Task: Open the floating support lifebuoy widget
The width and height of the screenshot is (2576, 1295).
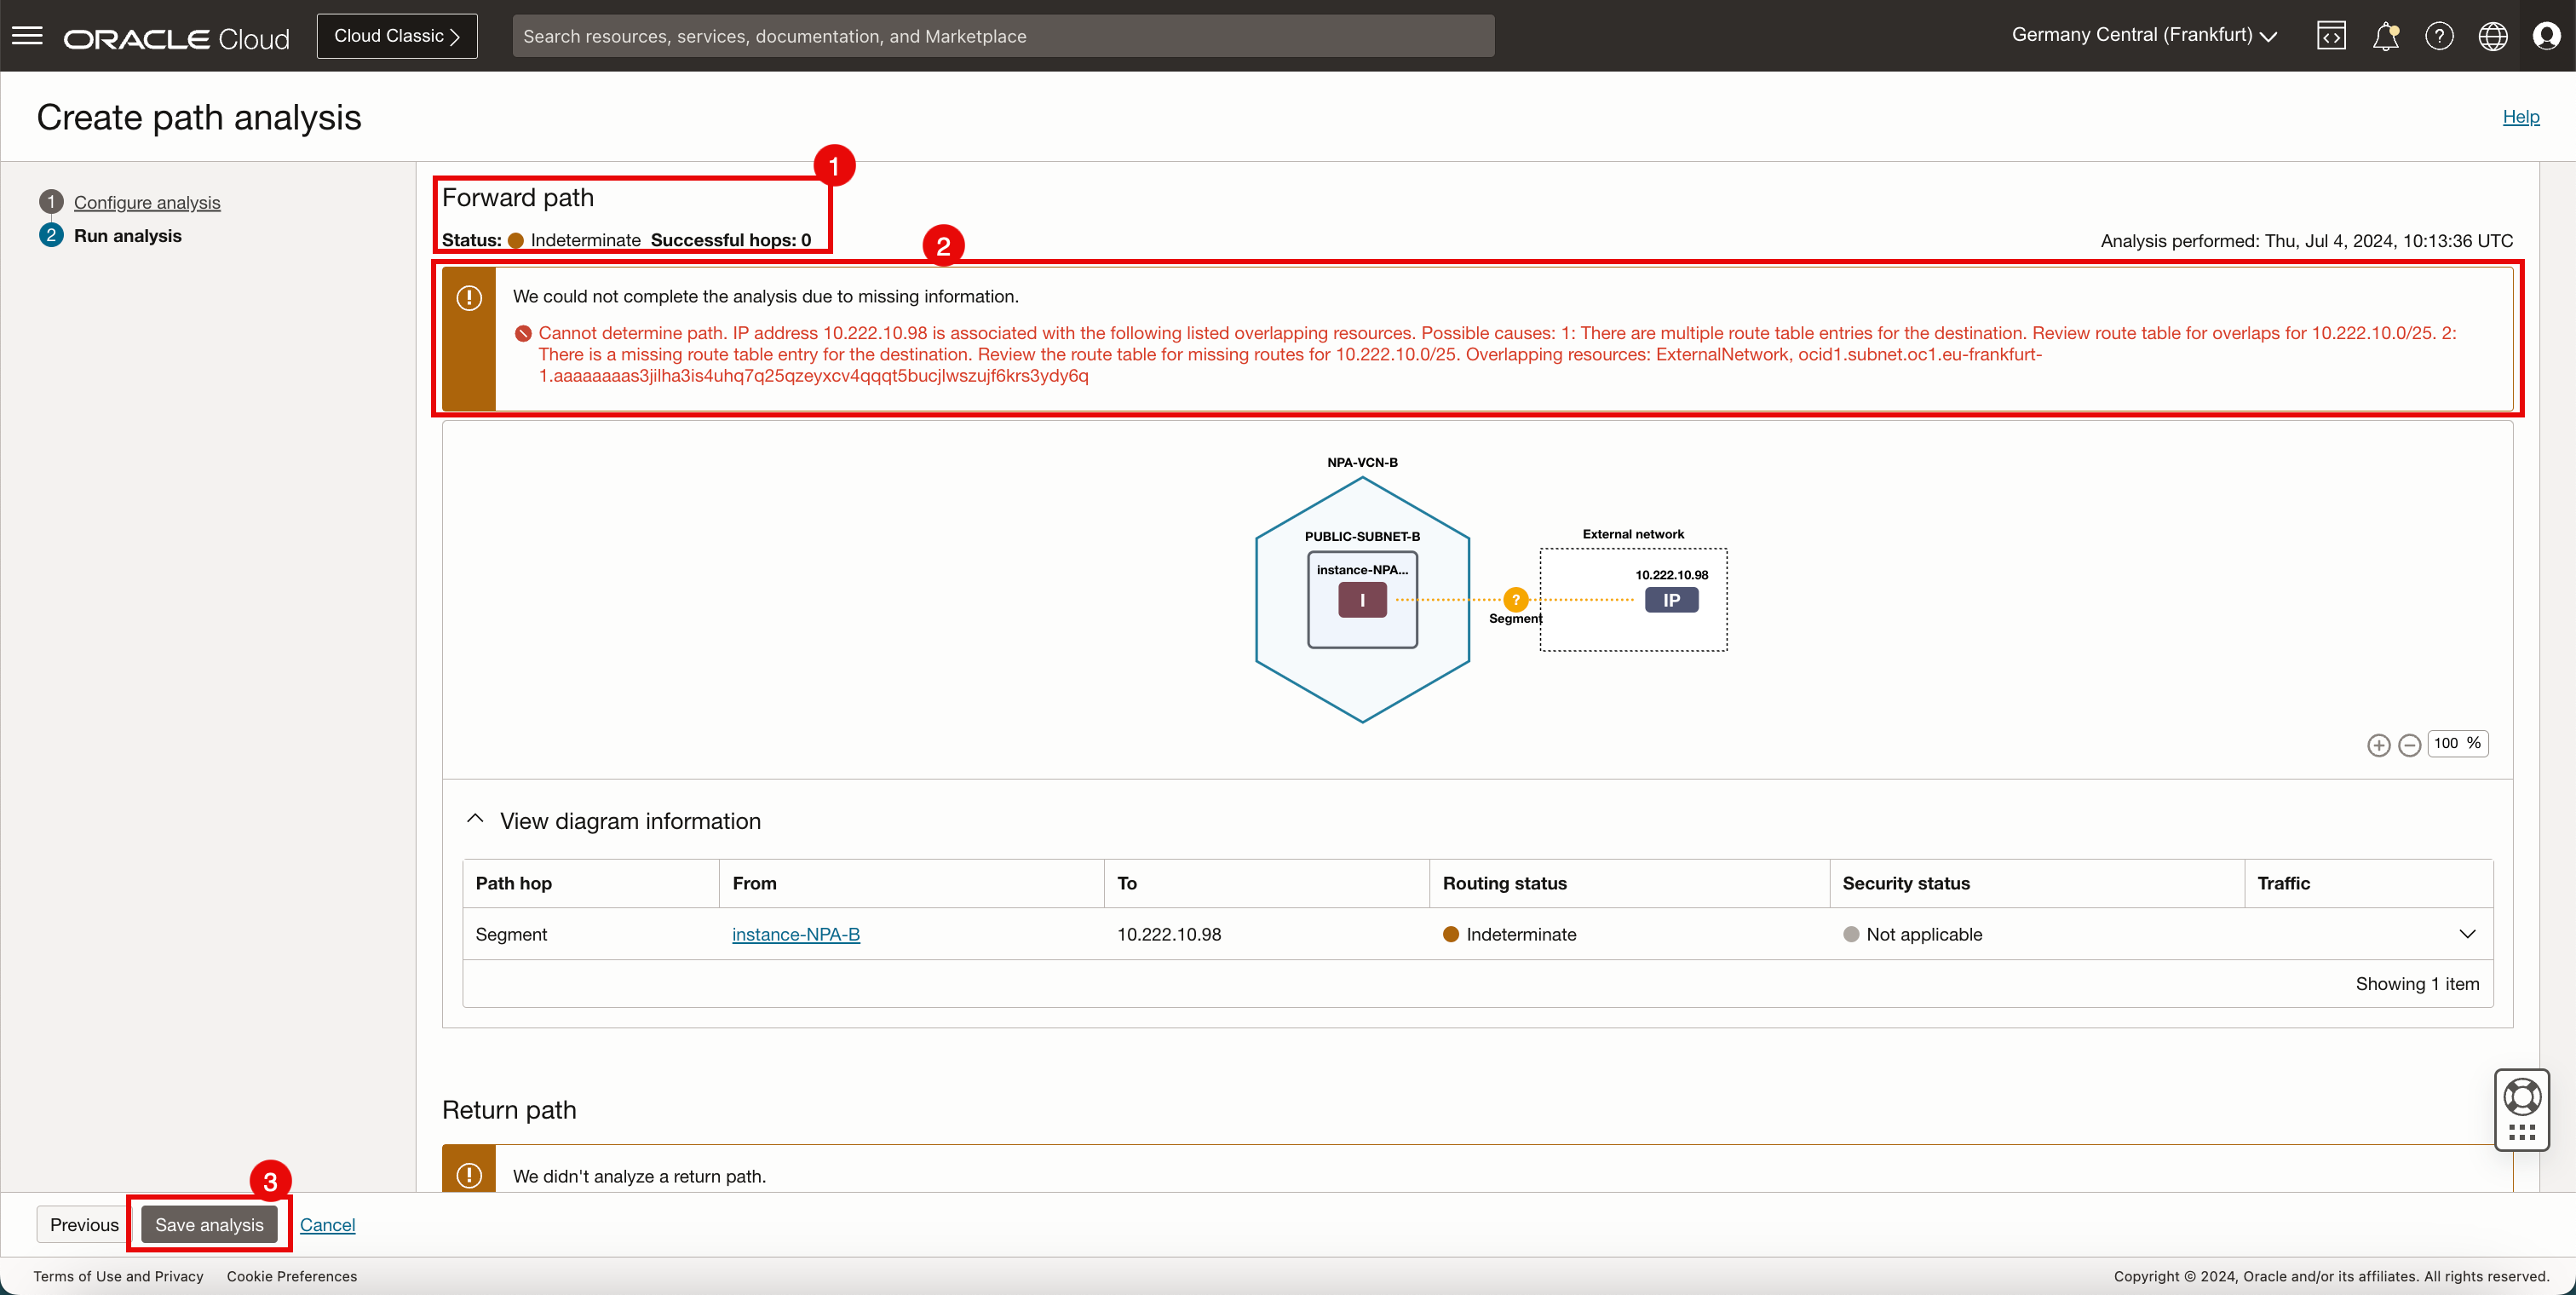Action: 2522,1097
